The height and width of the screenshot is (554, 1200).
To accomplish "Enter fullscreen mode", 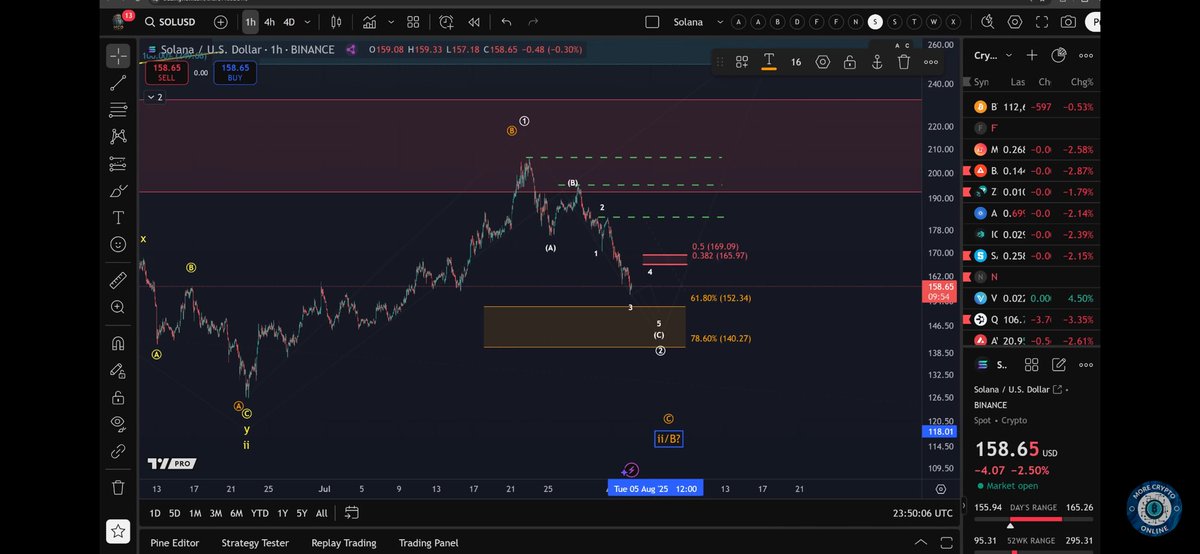I will point(1042,21).
